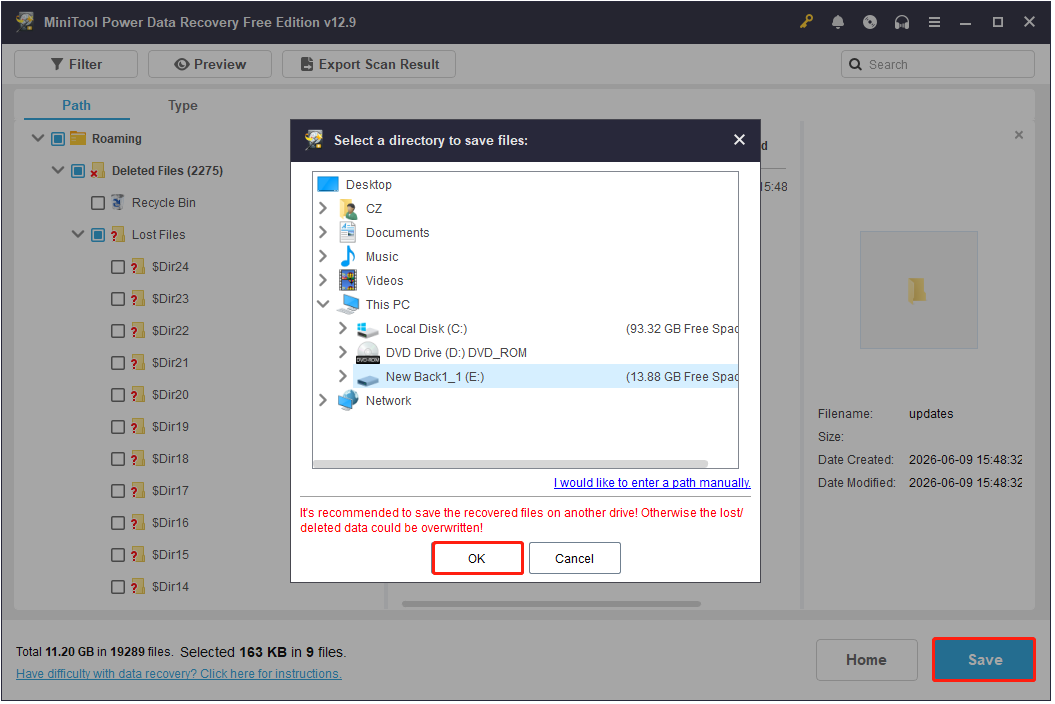Click Export Scan Result
1055x704 pixels.
(370, 65)
